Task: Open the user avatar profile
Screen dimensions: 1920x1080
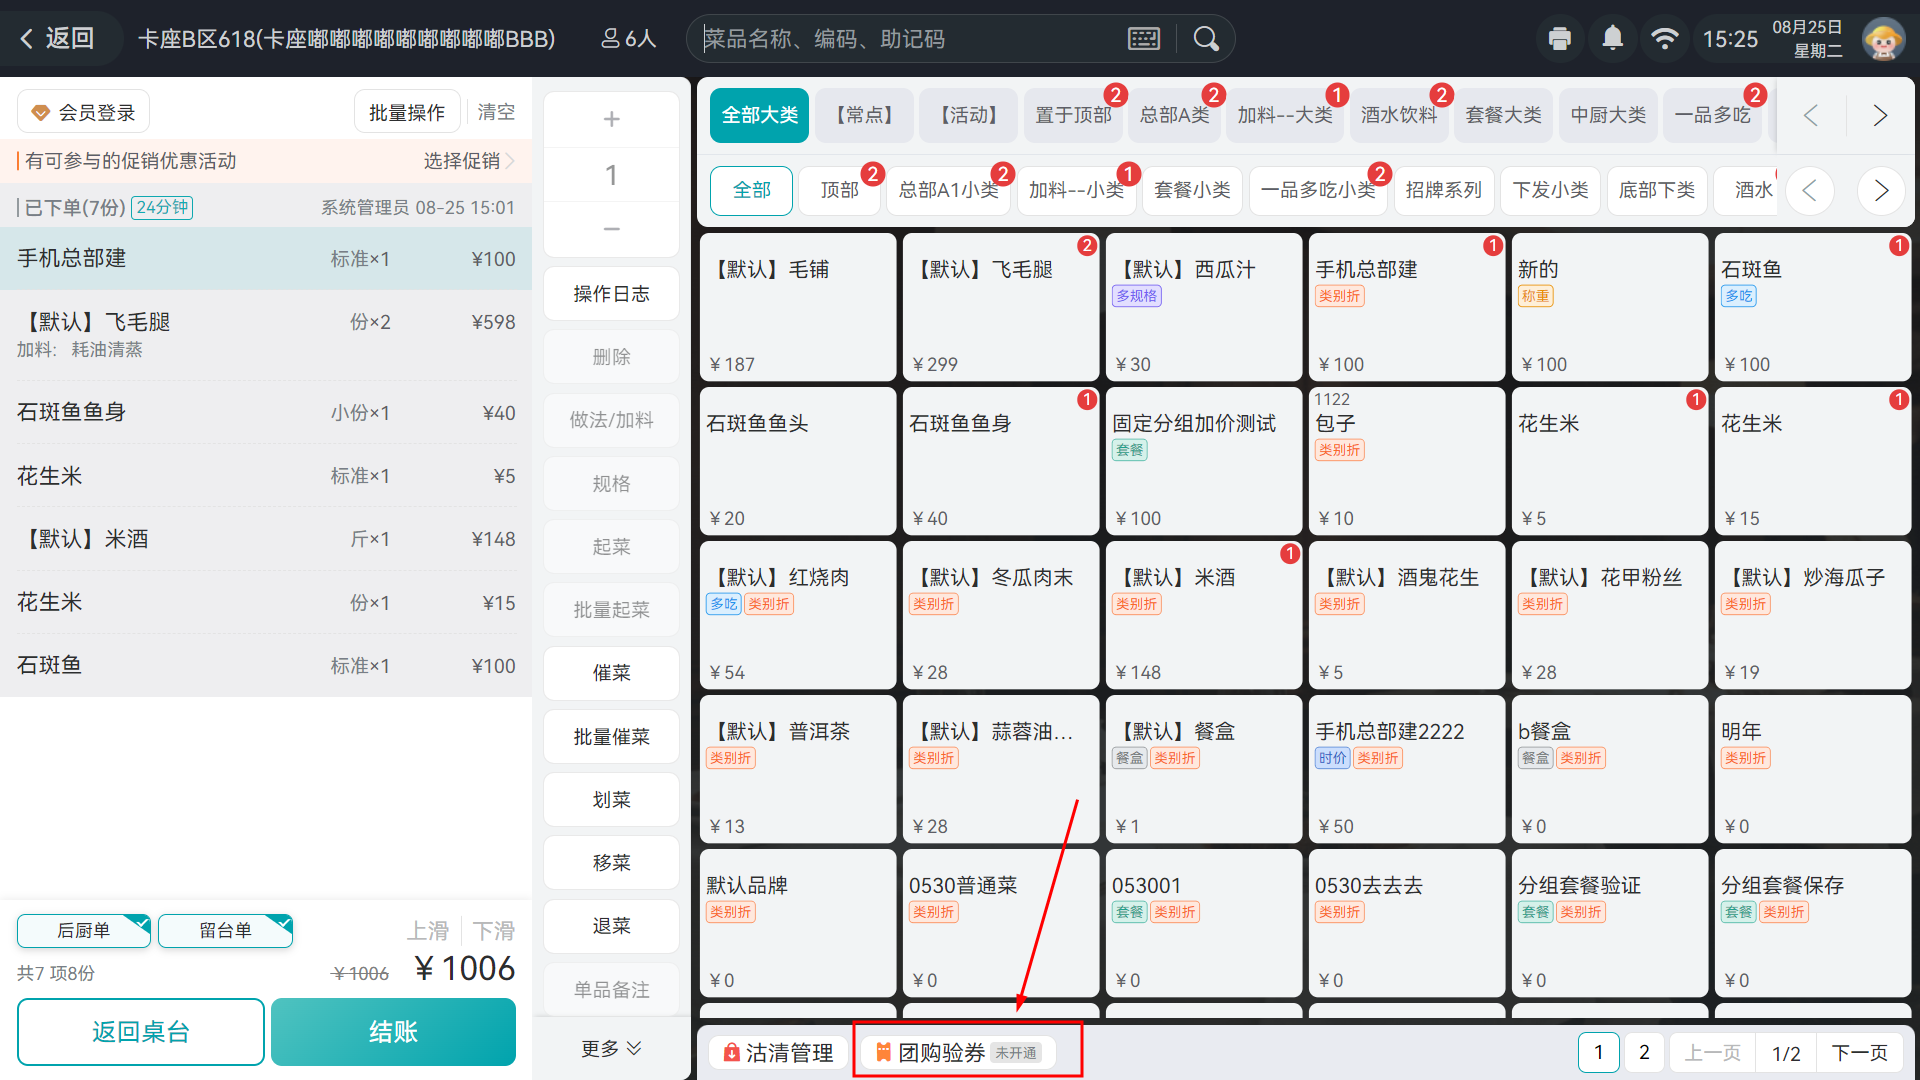Action: [1883, 39]
